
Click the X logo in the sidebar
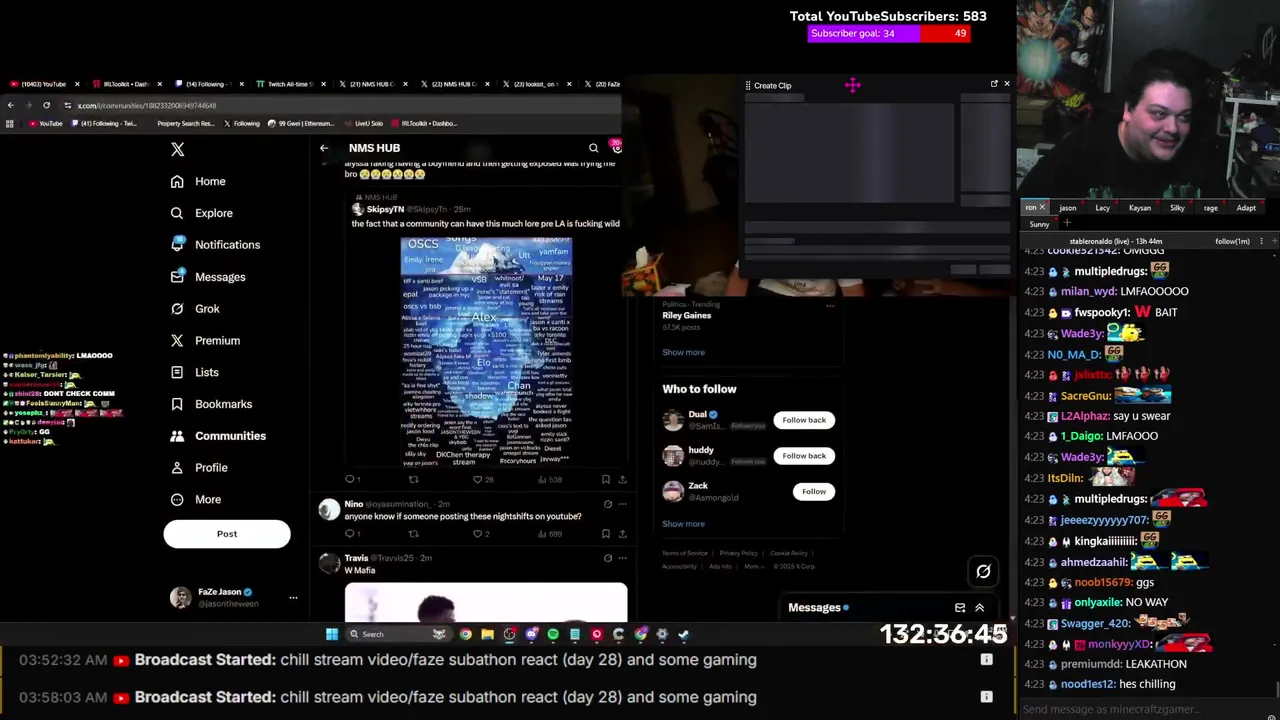[x=178, y=149]
